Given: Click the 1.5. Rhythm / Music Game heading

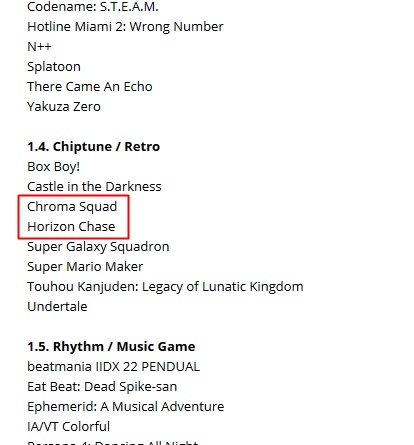Looking at the screenshot, I should pos(111,347).
